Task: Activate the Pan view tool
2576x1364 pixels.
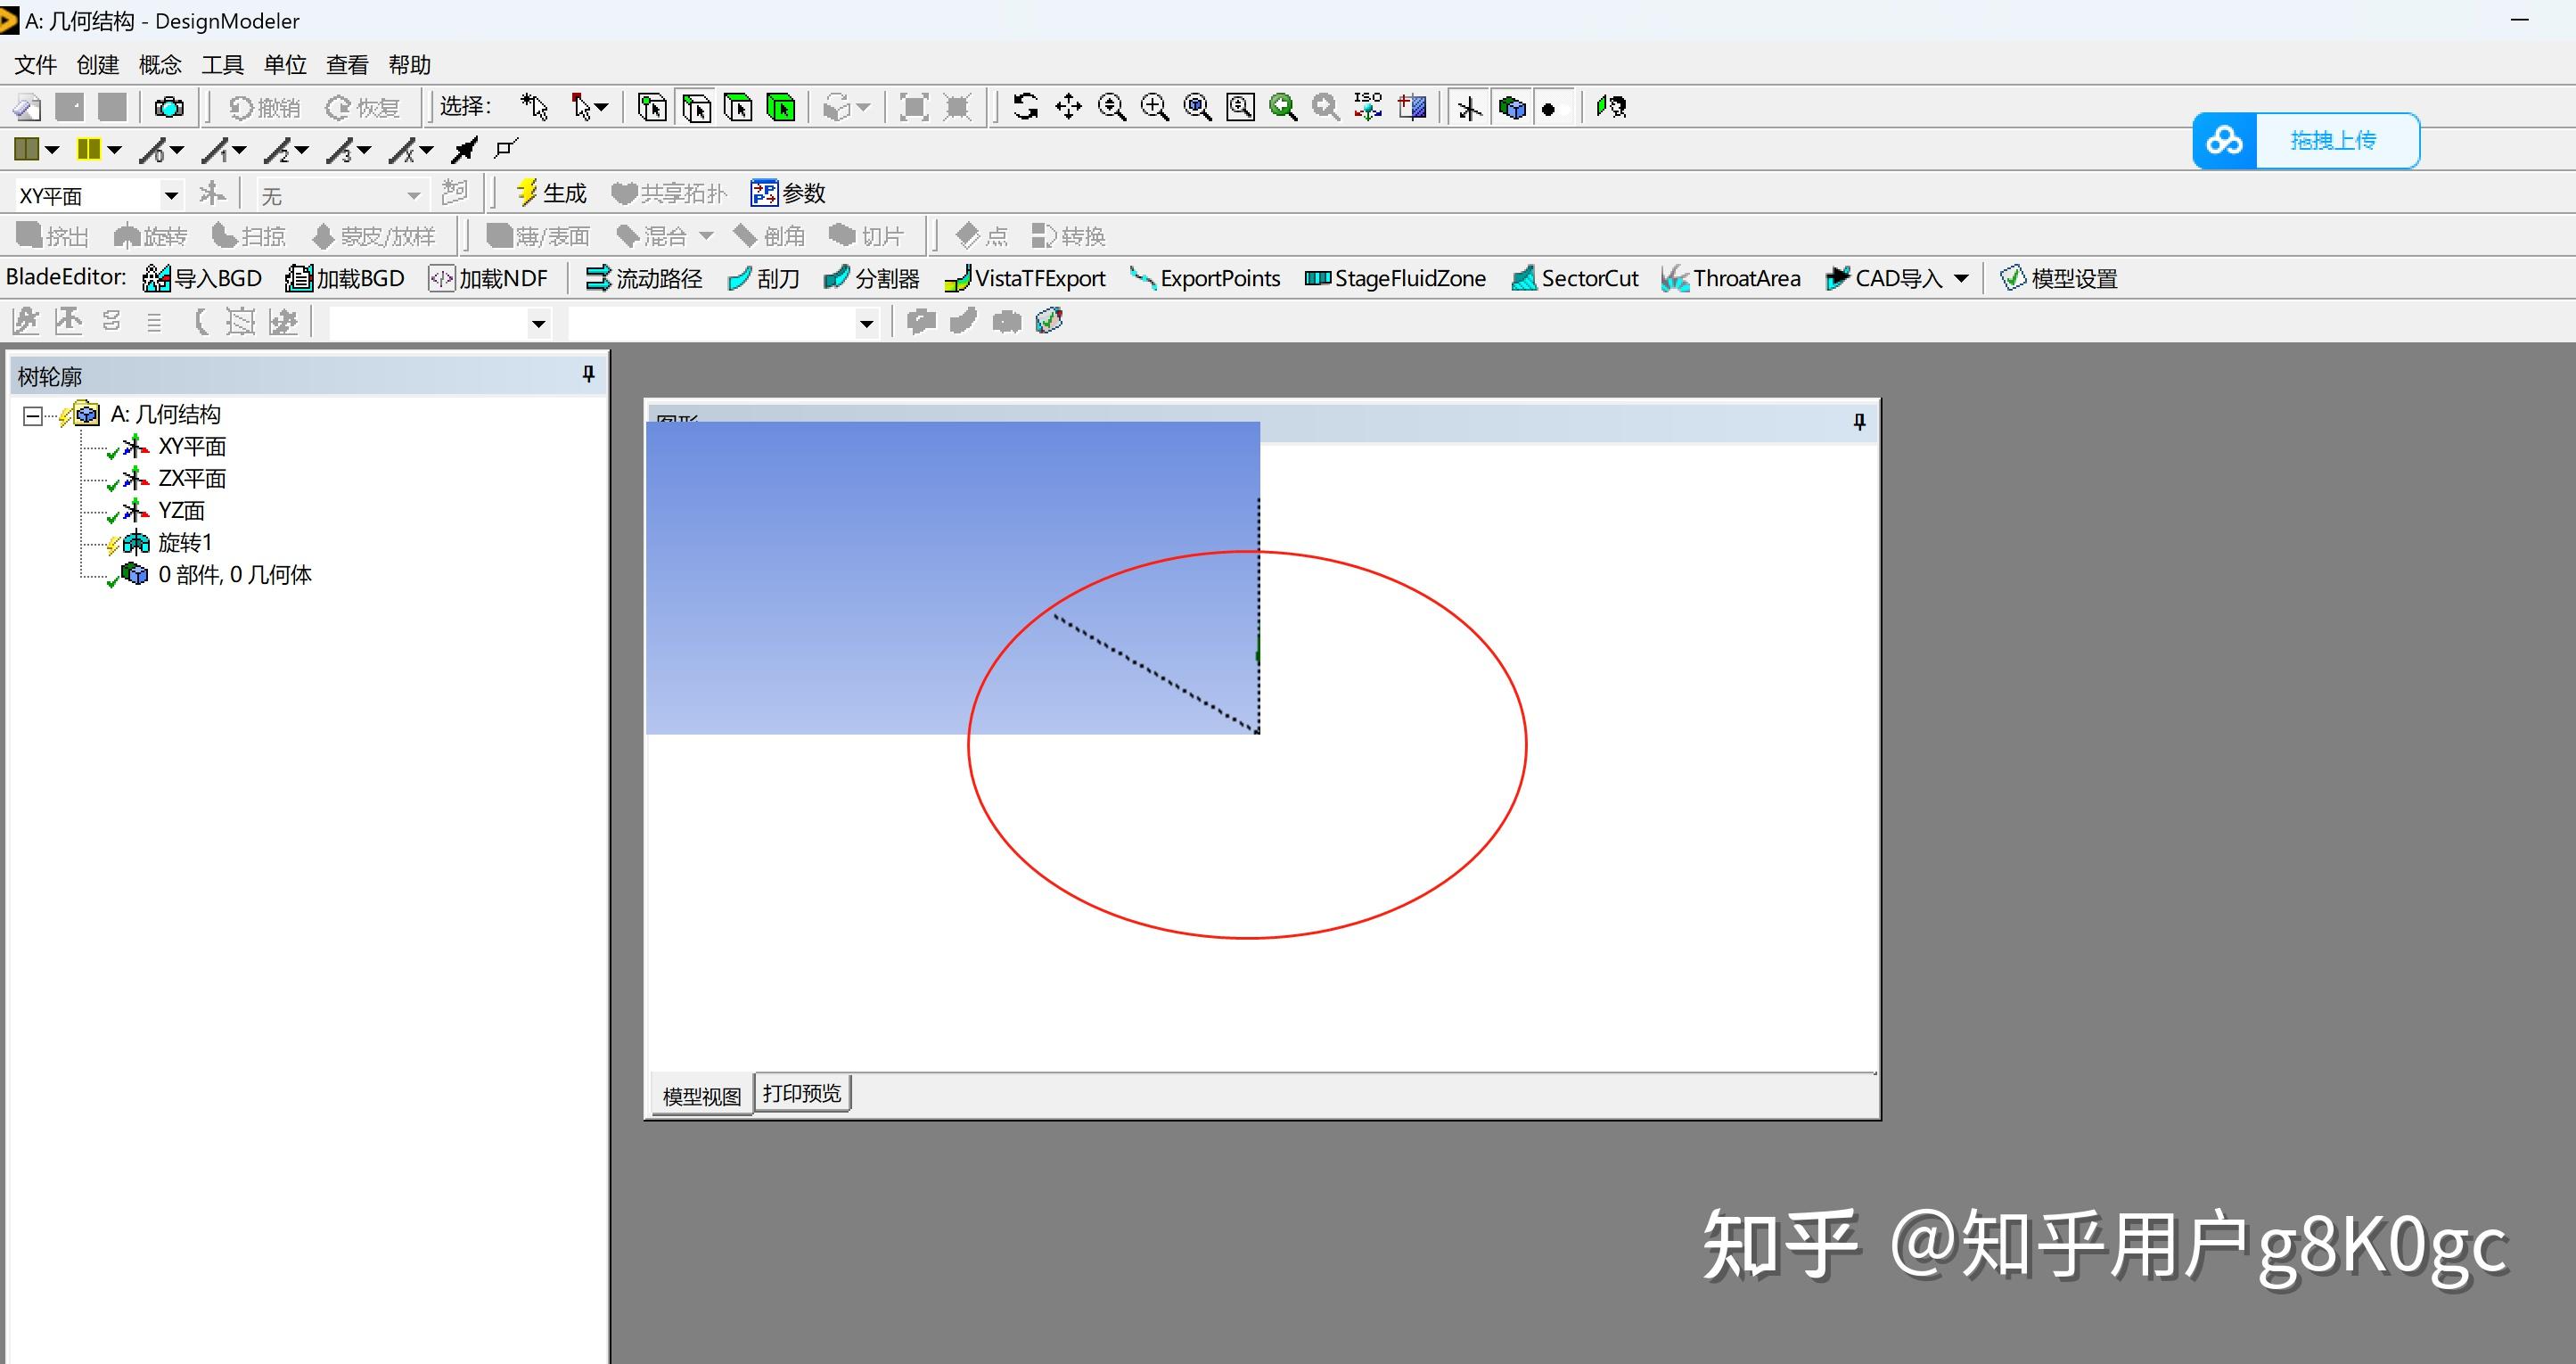Action: pos(1068,107)
